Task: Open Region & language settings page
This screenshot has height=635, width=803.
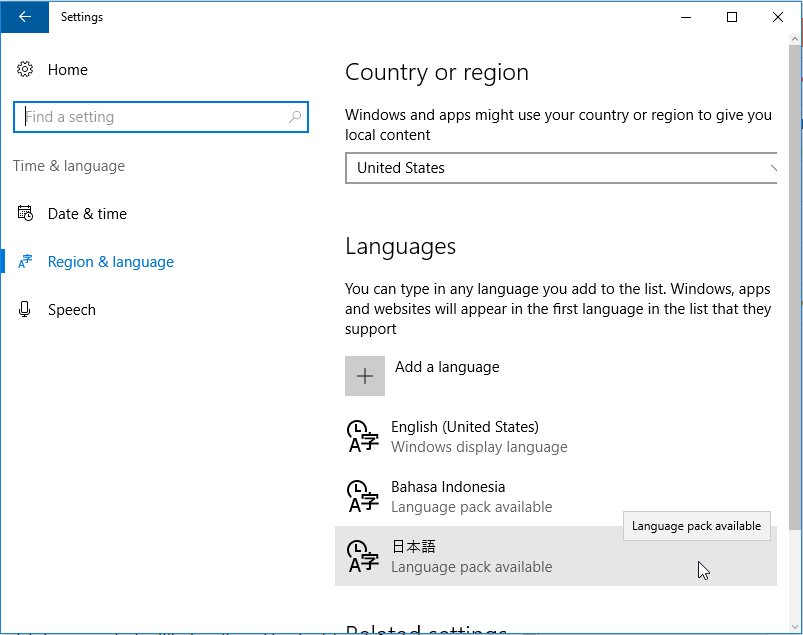Action: (111, 262)
